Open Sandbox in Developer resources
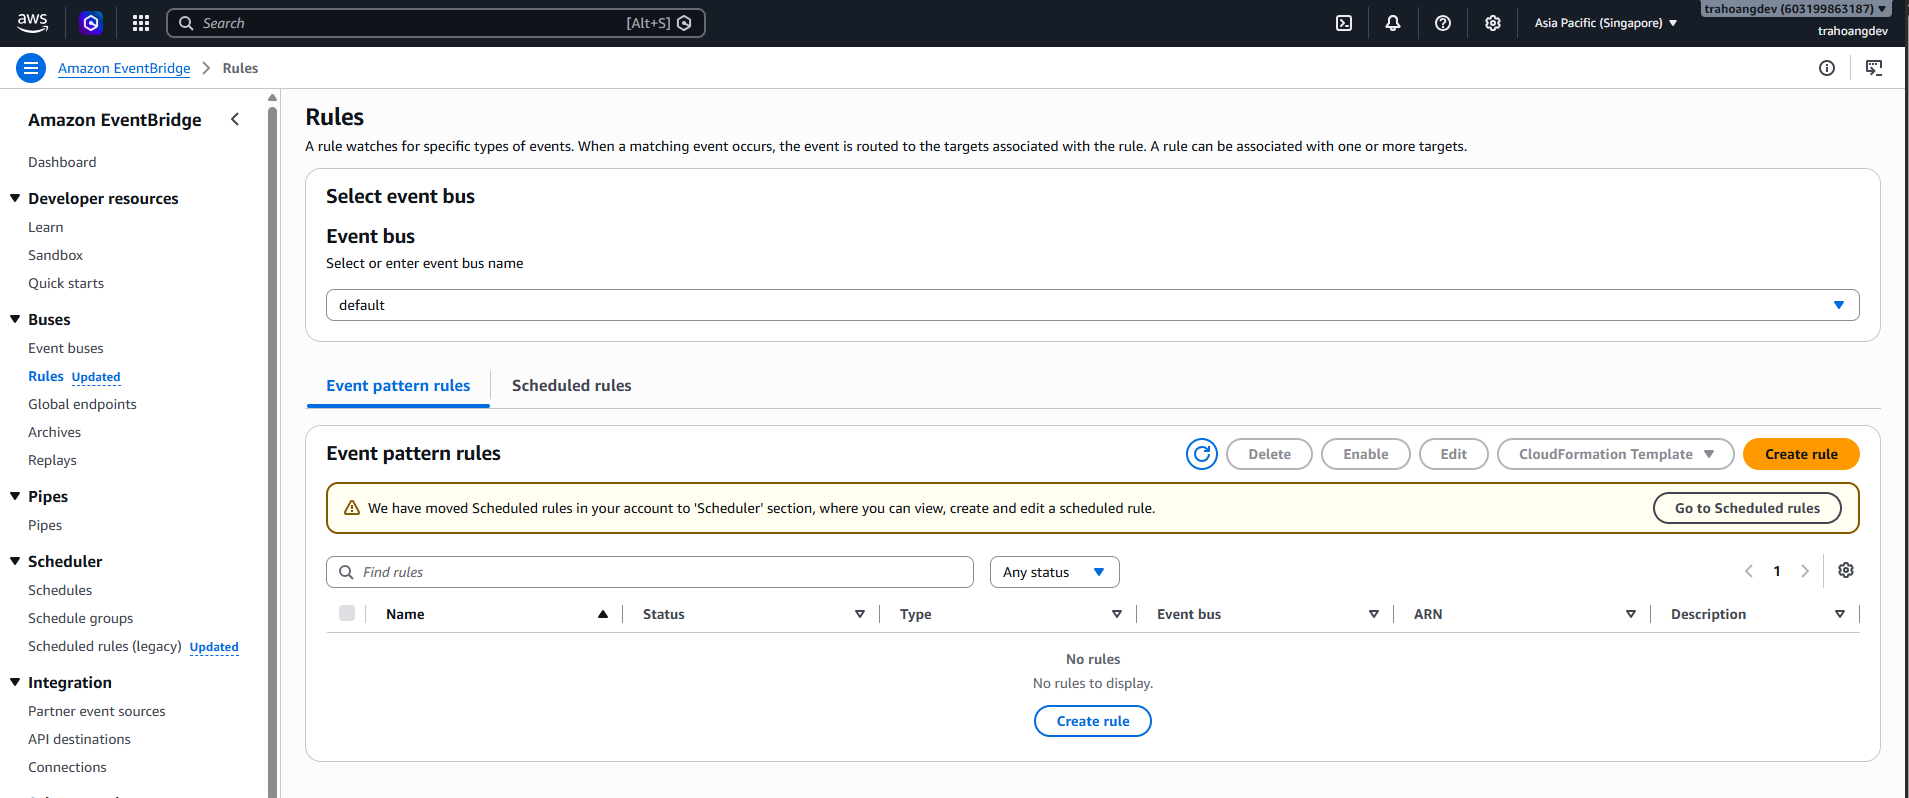This screenshot has height=798, width=1909. (55, 255)
